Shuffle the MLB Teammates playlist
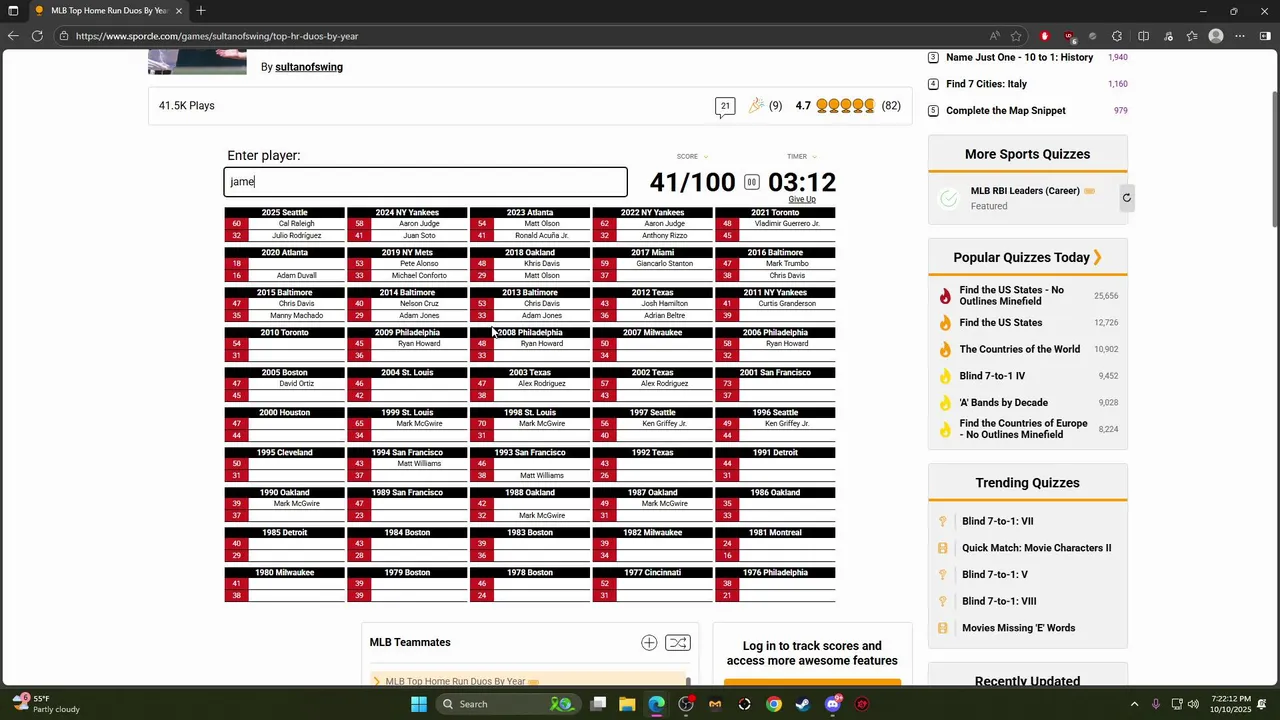This screenshot has height=720, width=1280. 677,643
